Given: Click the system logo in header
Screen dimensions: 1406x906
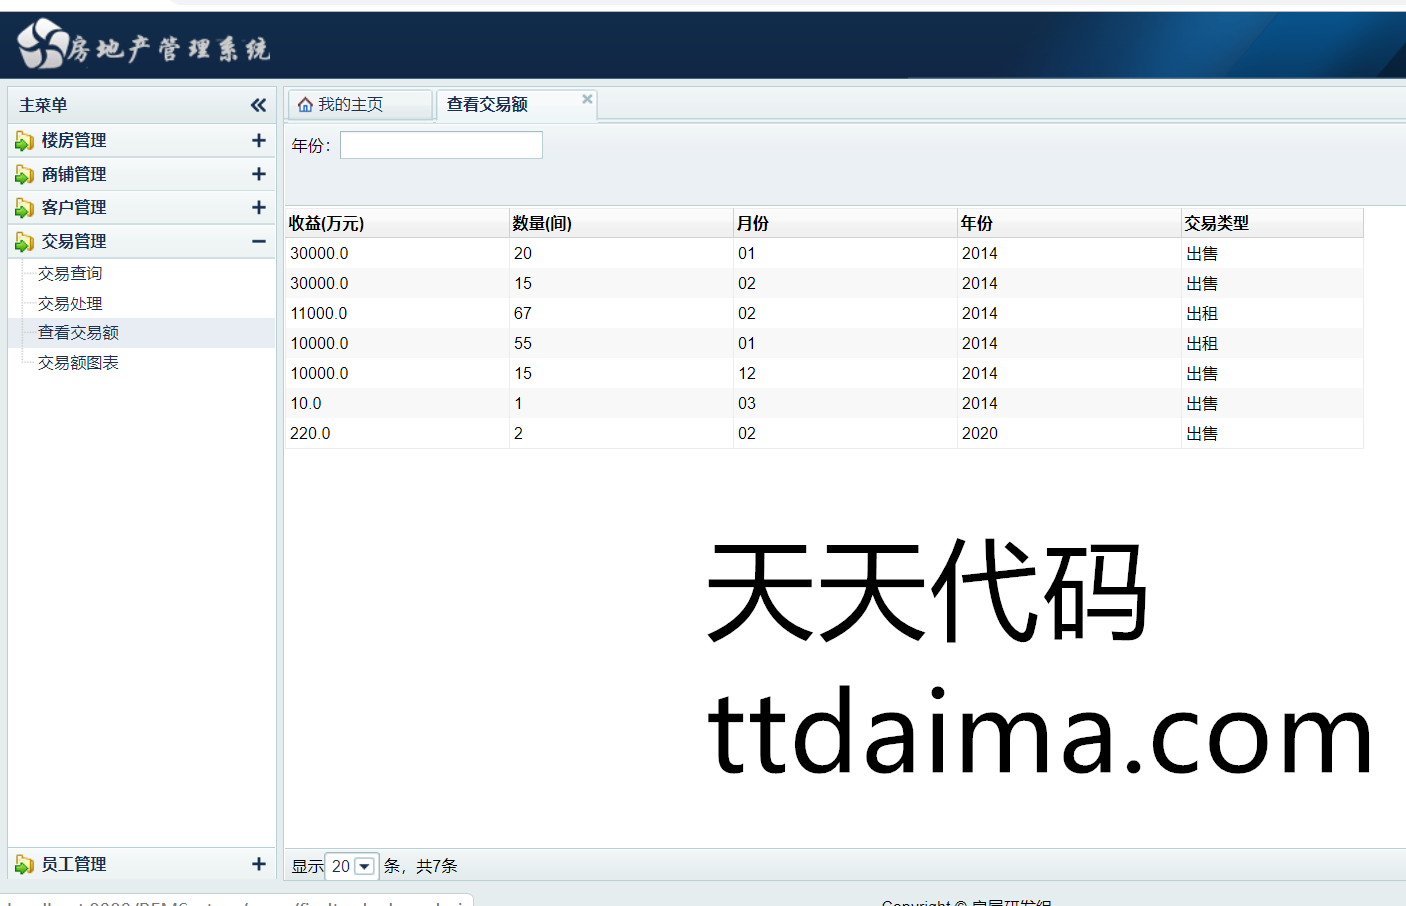Looking at the screenshot, I should point(42,45).
